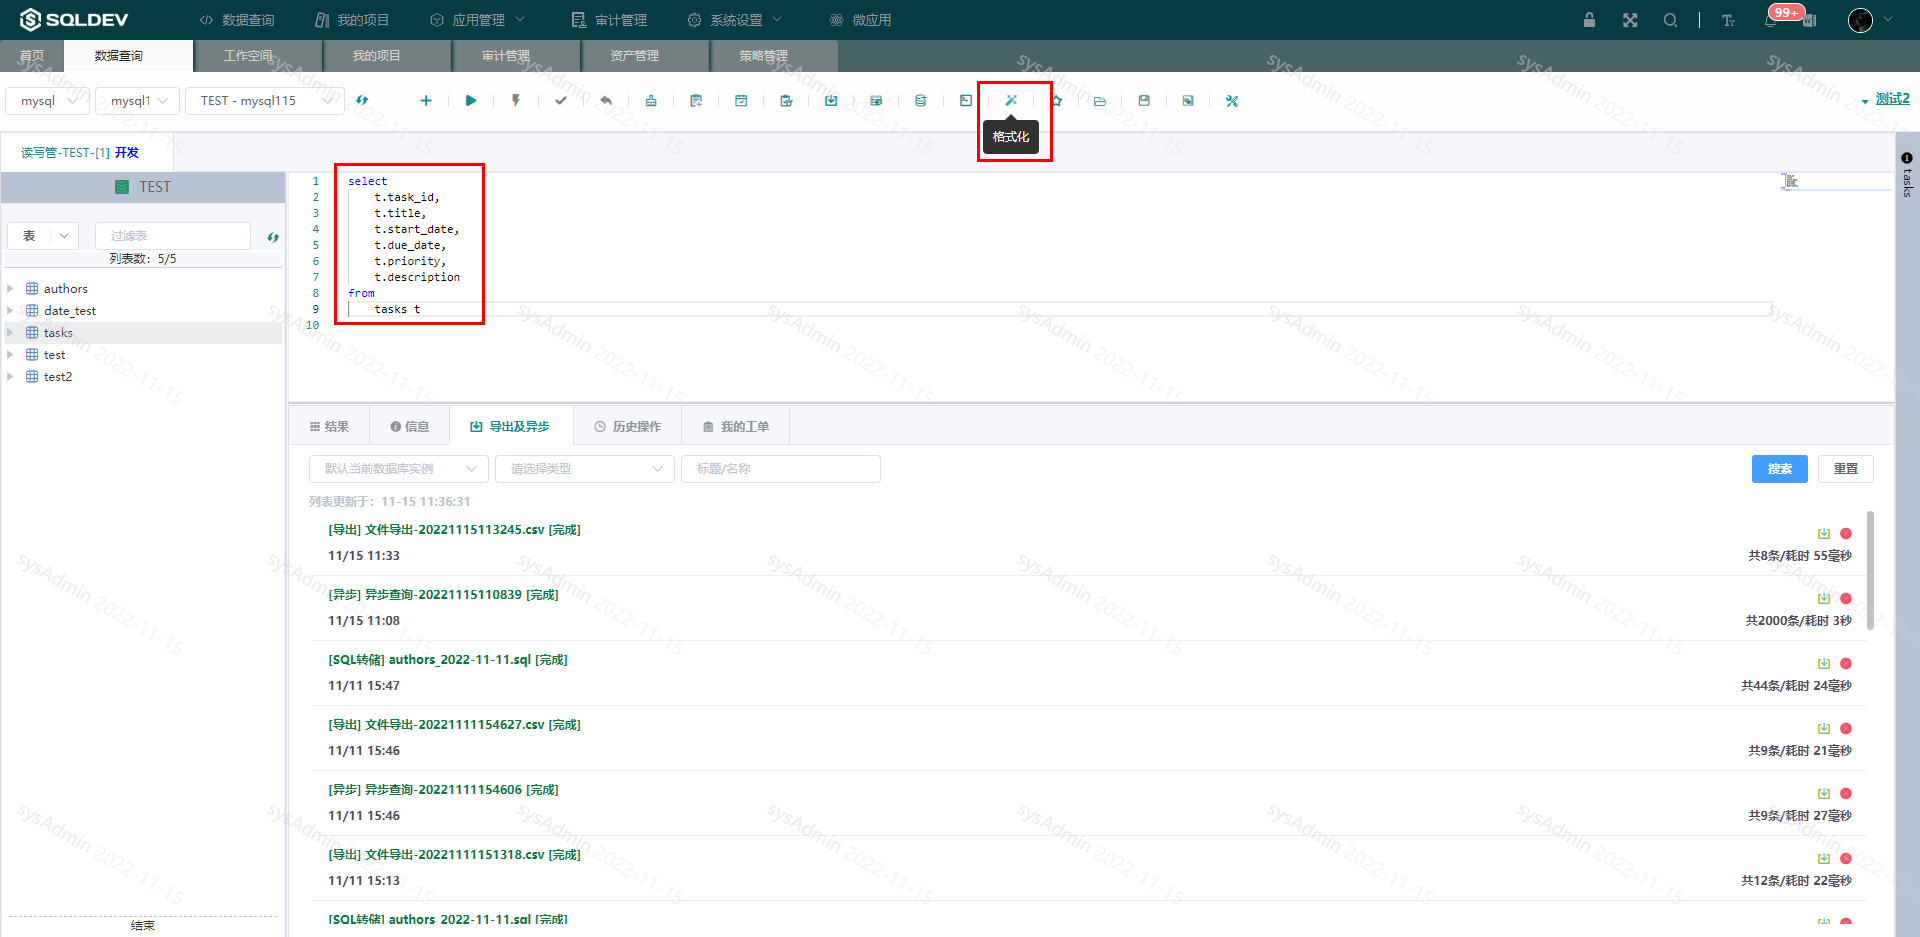
Task: Click the blue 搜索 button
Action: coord(1780,469)
